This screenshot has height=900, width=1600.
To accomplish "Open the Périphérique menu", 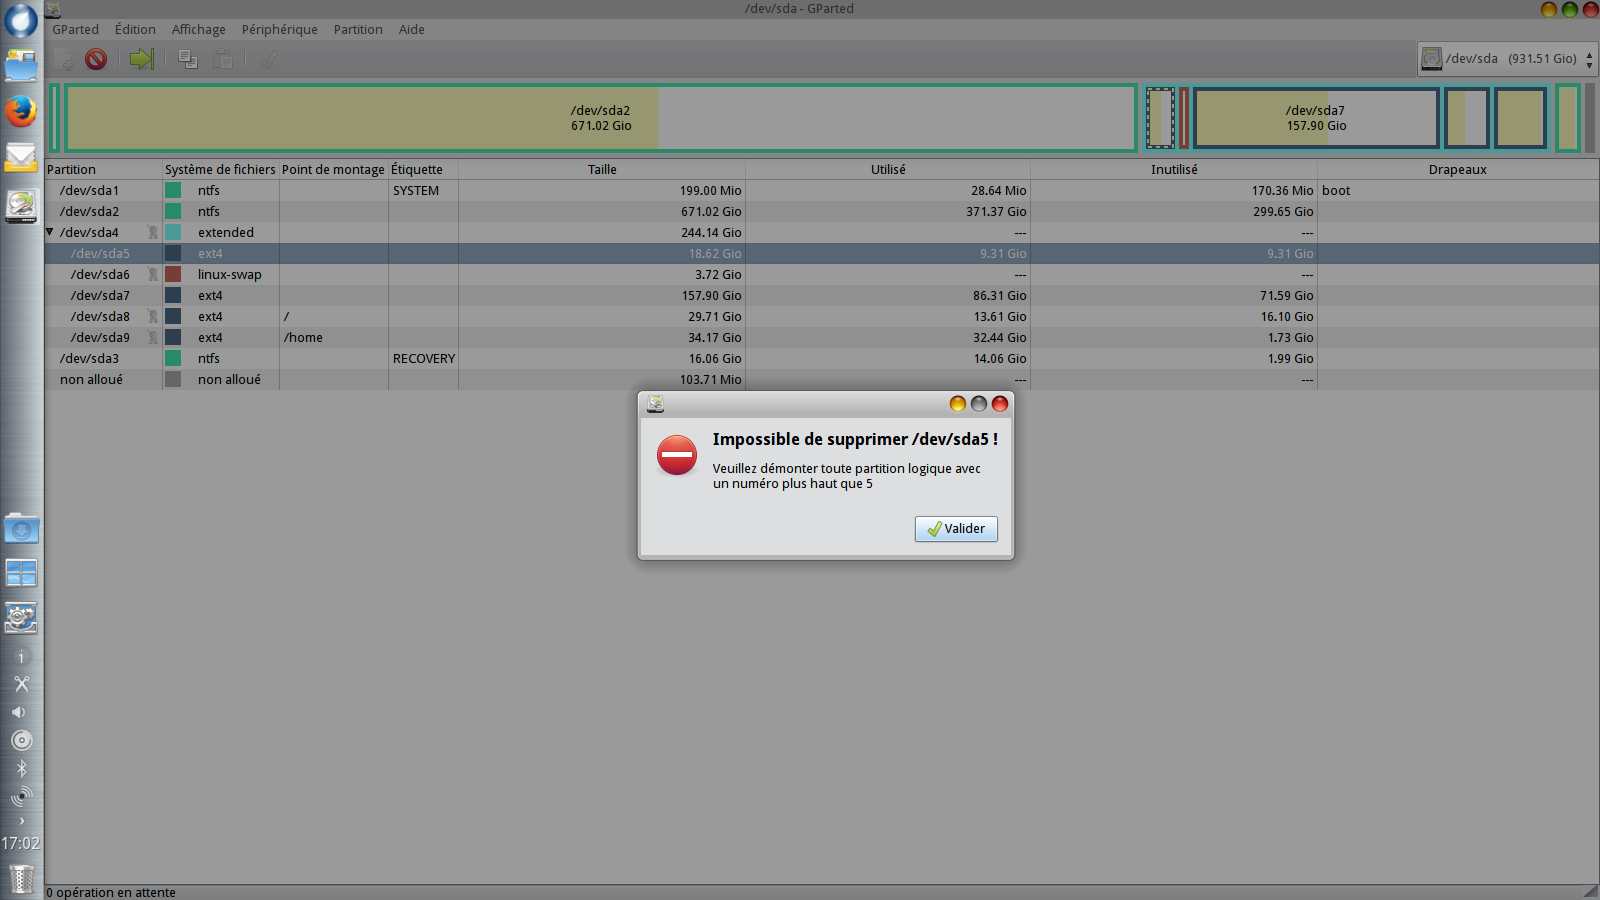I will (280, 30).
